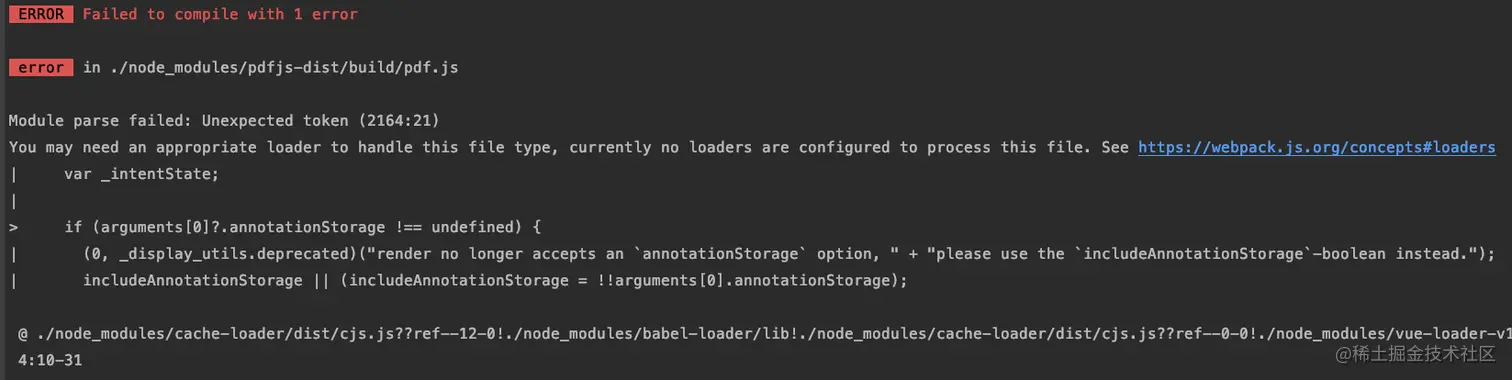
Task: Click the file path ./node_modules/pdfjs-dist/build/pdf.js
Action: (x=283, y=67)
